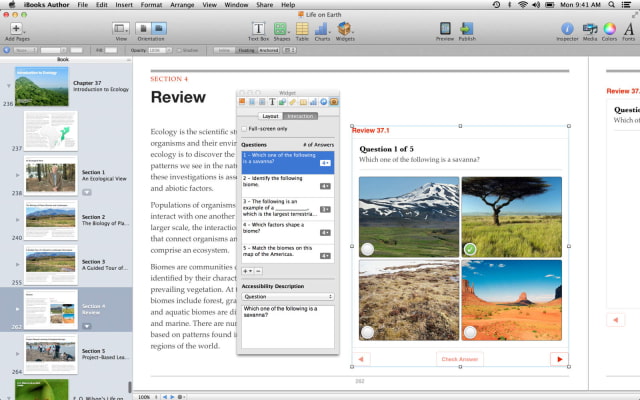Image resolution: width=640 pixels, height=400 pixels.
Task: Click the Preview icon
Action: (445, 28)
